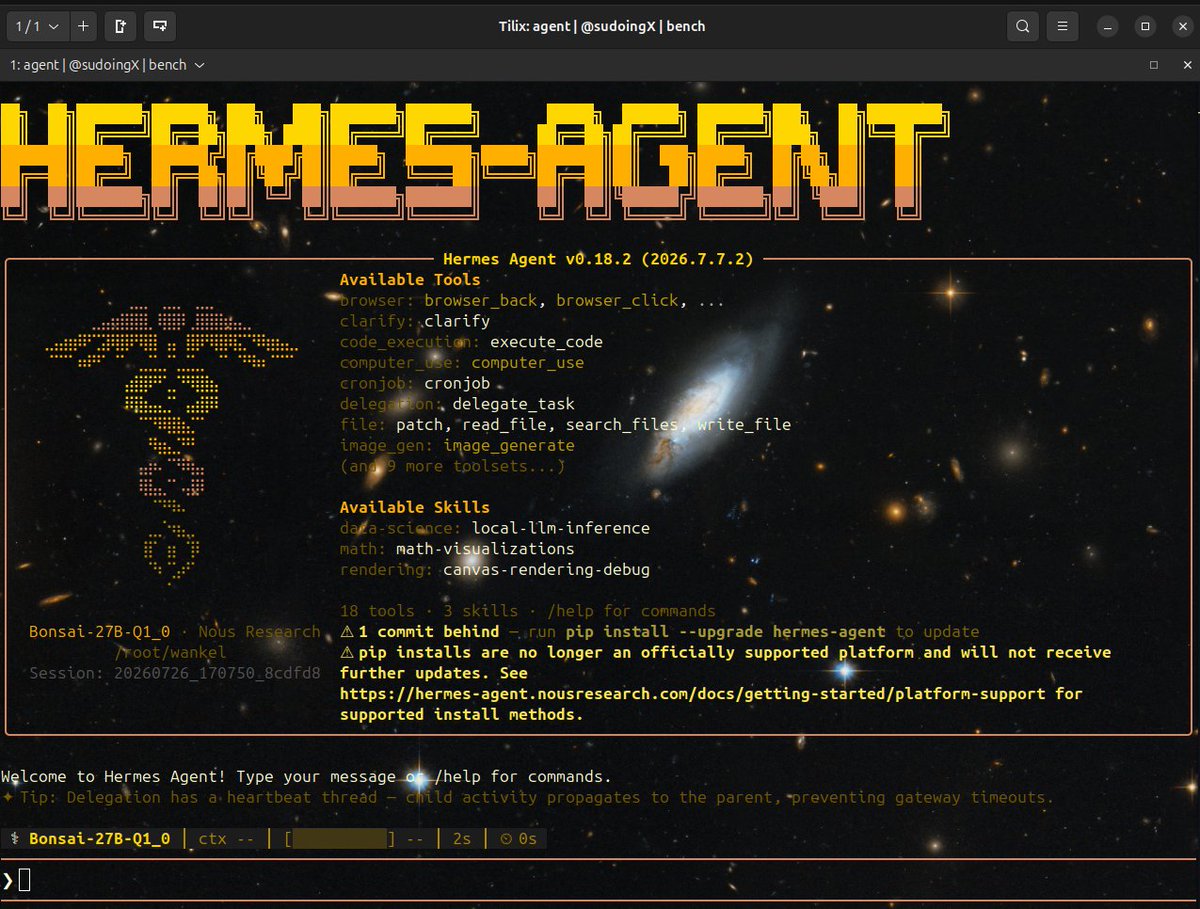Click 'Available Skills' heading
This screenshot has width=1200, height=909.
pyautogui.click(x=415, y=507)
